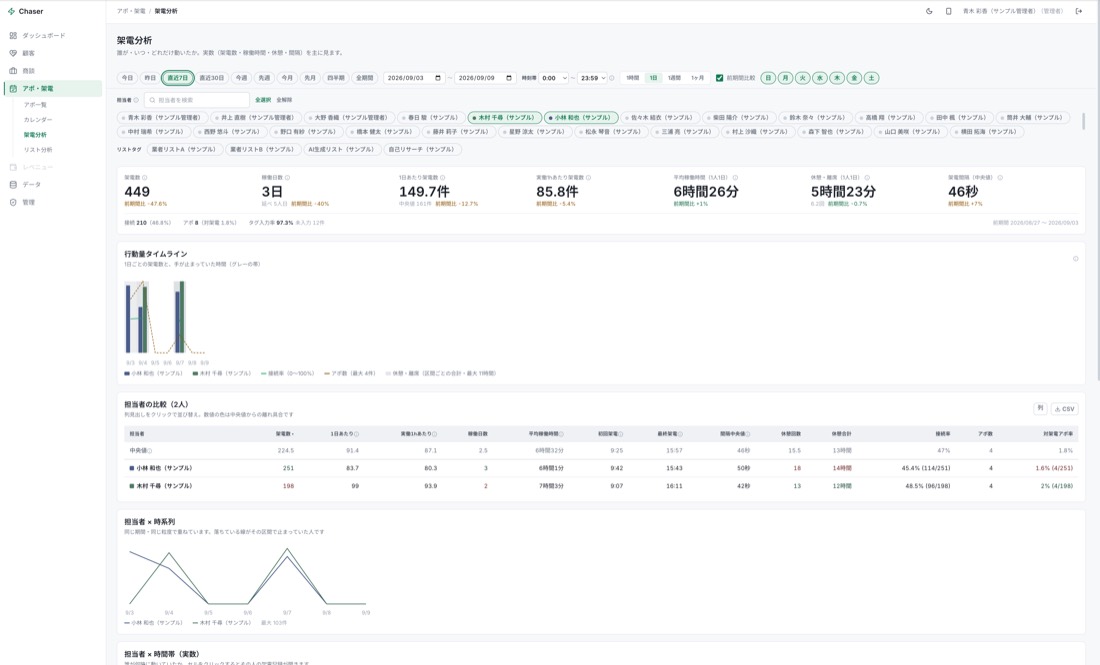Screen dimensions: 1100x665
Task: Toggle Tuesday 火 weekday filter
Action: [x=803, y=78]
